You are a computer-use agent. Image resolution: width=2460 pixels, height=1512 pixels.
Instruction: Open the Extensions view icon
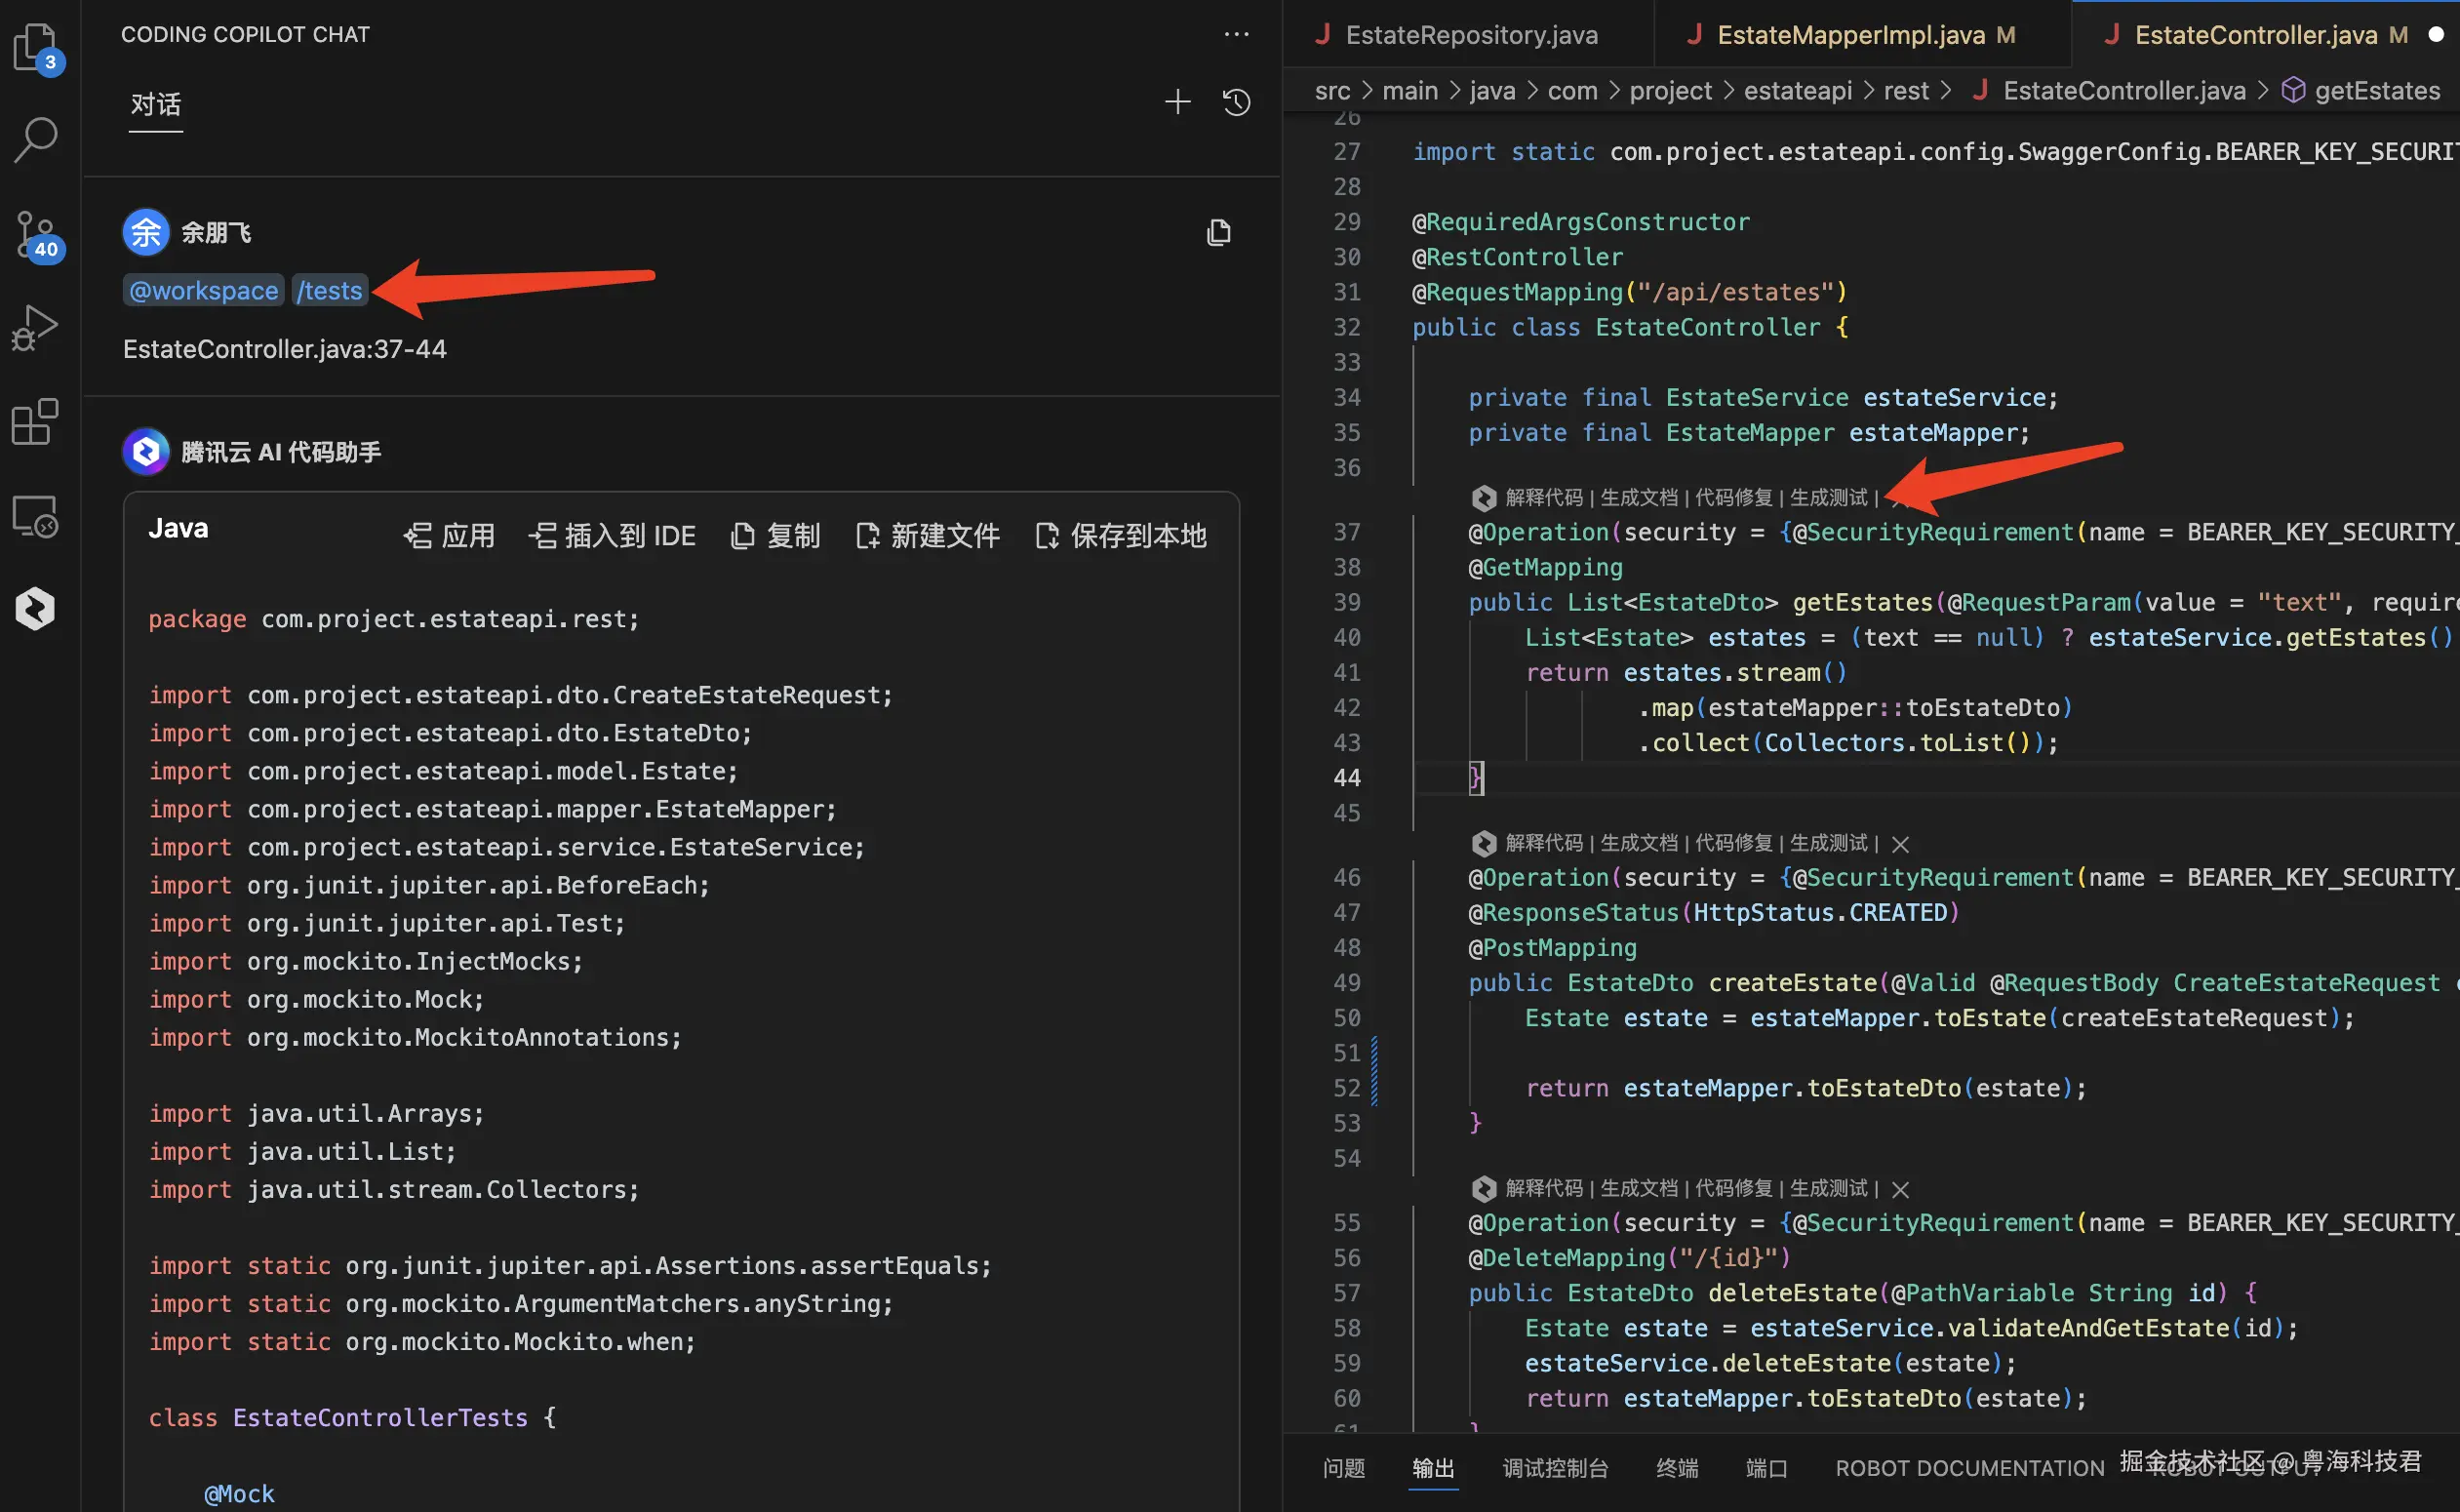[36, 422]
